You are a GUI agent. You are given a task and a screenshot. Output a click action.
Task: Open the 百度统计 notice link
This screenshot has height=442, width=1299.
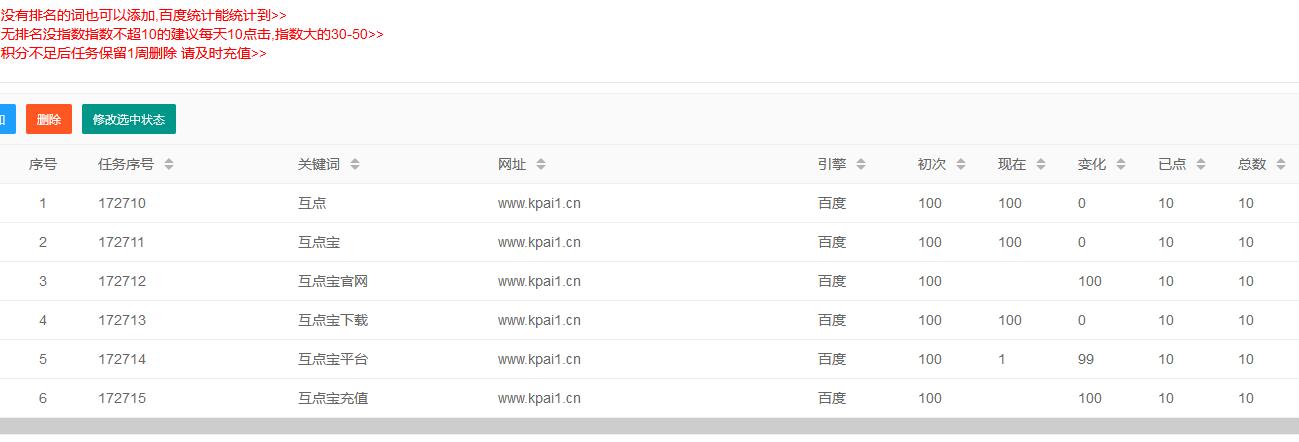tap(144, 15)
